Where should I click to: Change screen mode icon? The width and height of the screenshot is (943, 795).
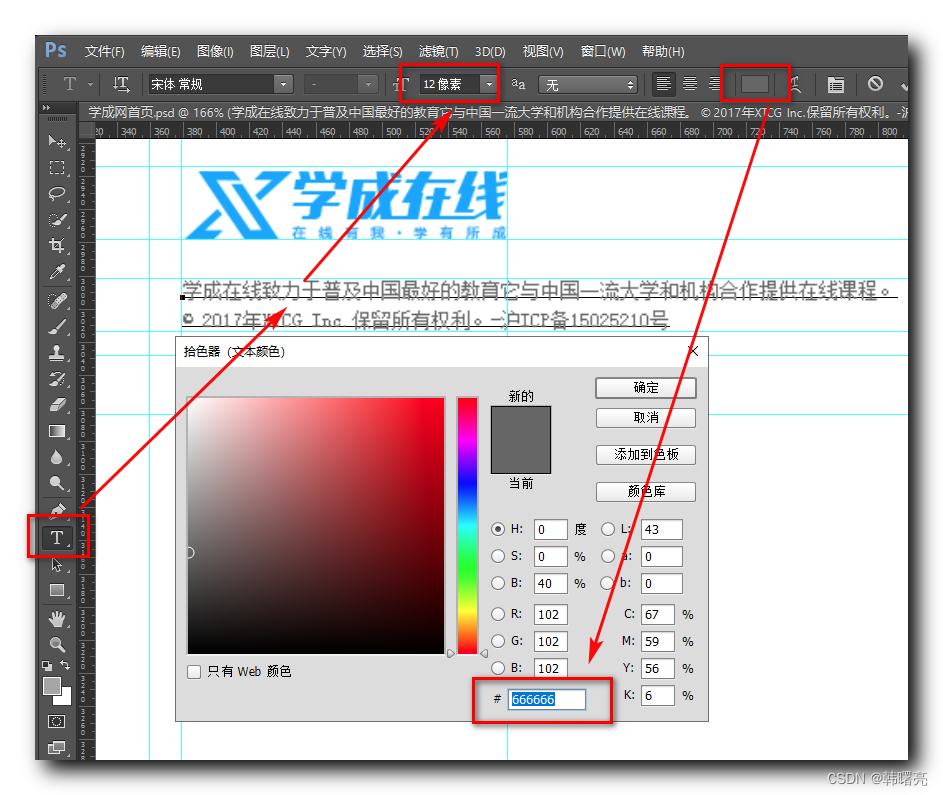[57, 747]
